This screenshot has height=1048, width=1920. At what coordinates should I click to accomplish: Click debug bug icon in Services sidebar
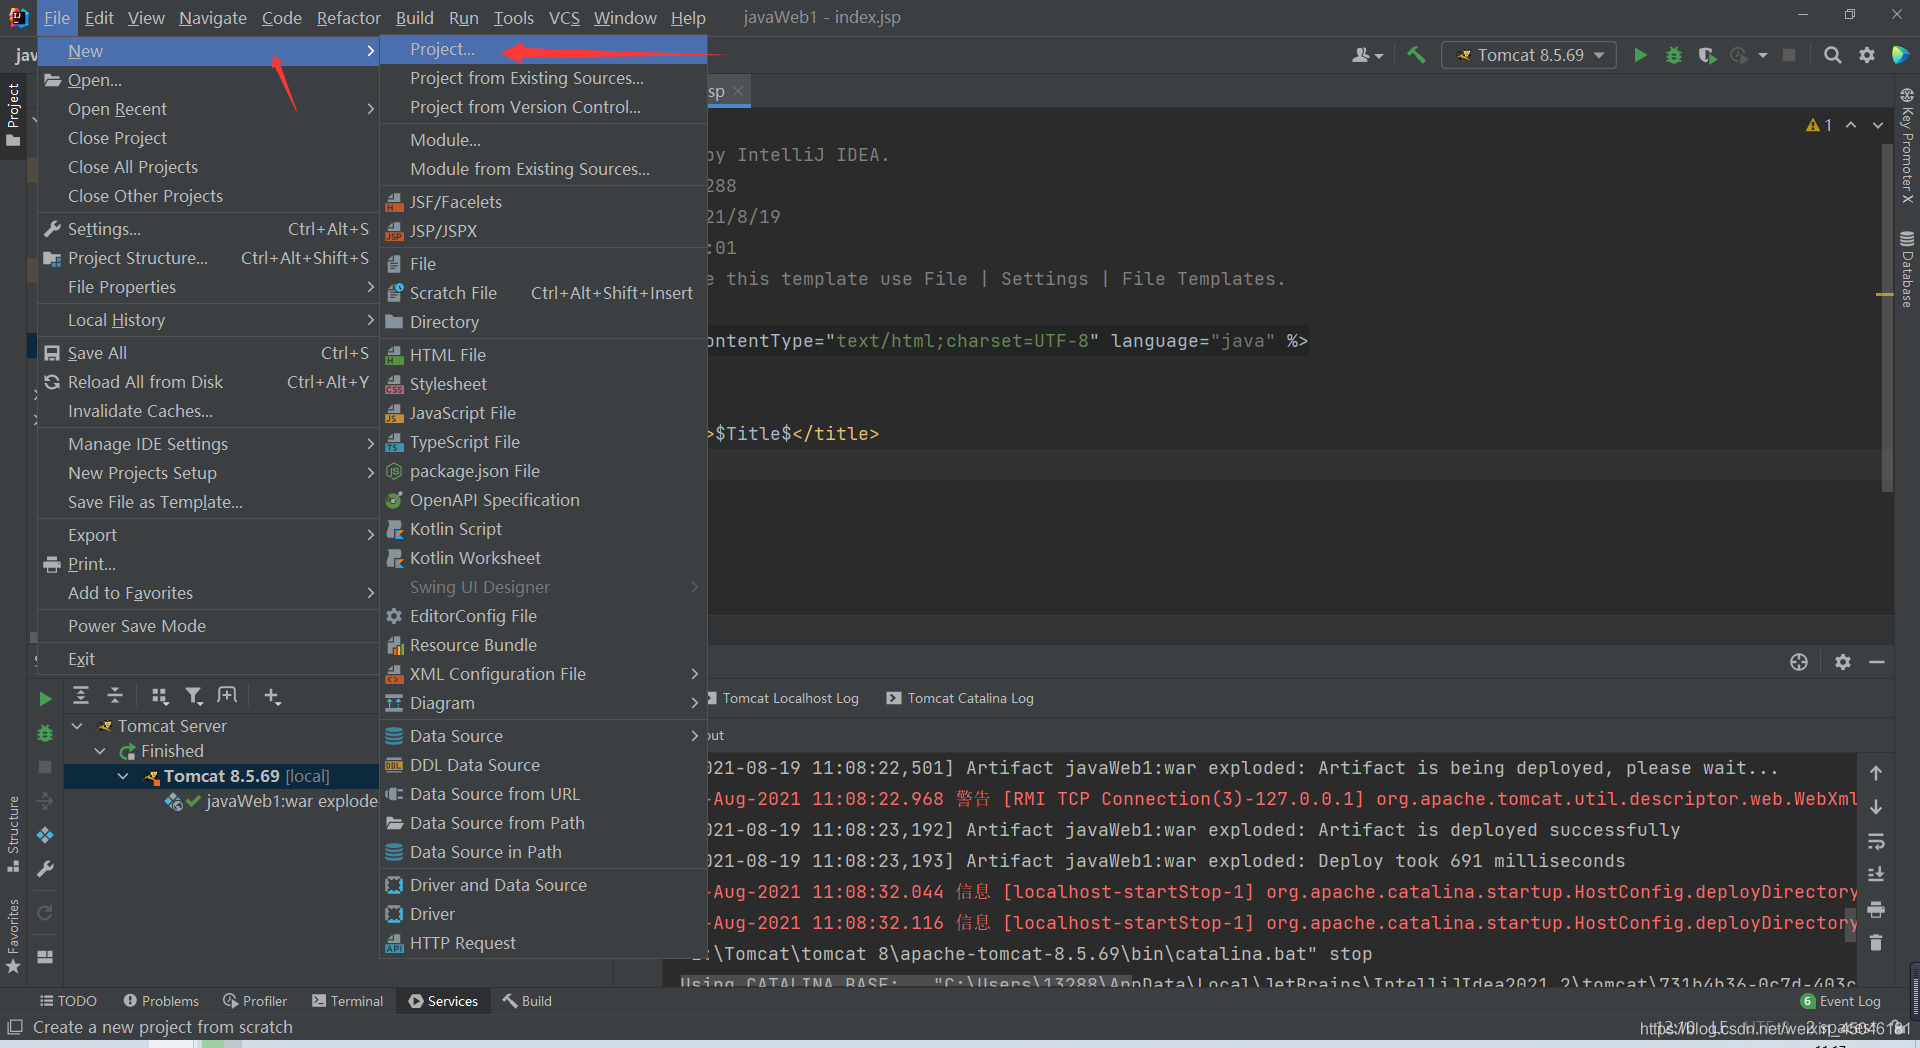pyautogui.click(x=45, y=733)
